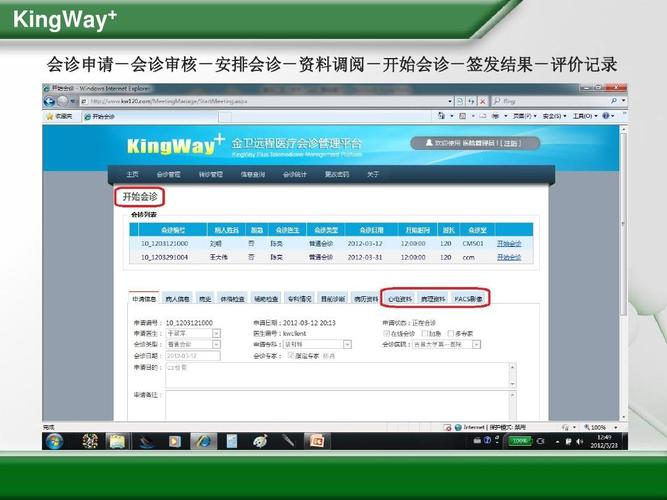Image resolution: width=667 pixels, height=500 pixels.
Task: Click consultation number 10_1203121000 in the list
Action: (164, 243)
